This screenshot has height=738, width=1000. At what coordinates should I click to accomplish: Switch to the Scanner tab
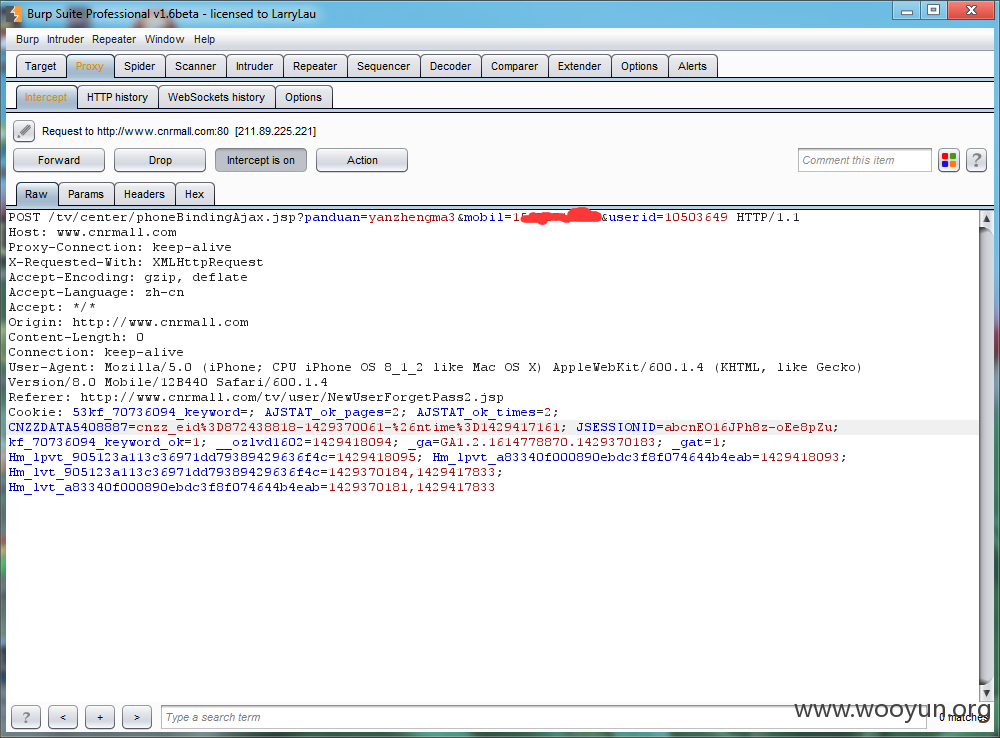195,66
